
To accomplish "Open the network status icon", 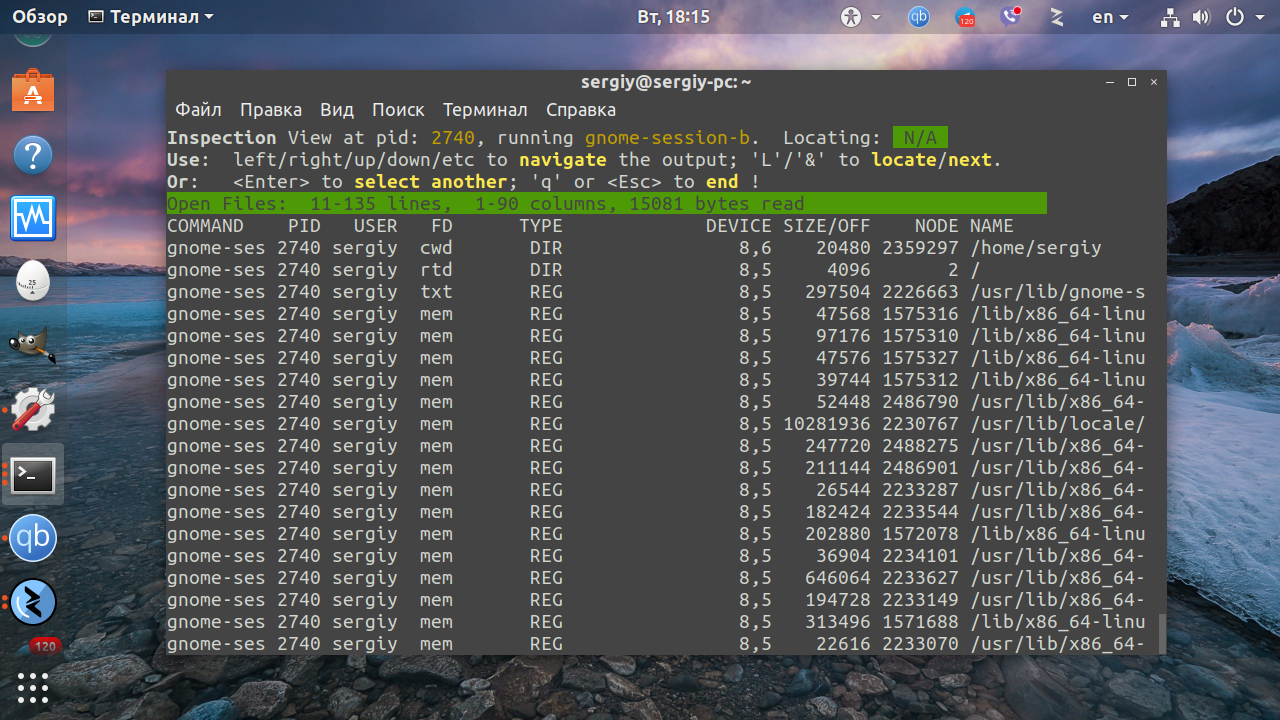I will tap(1170, 17).
